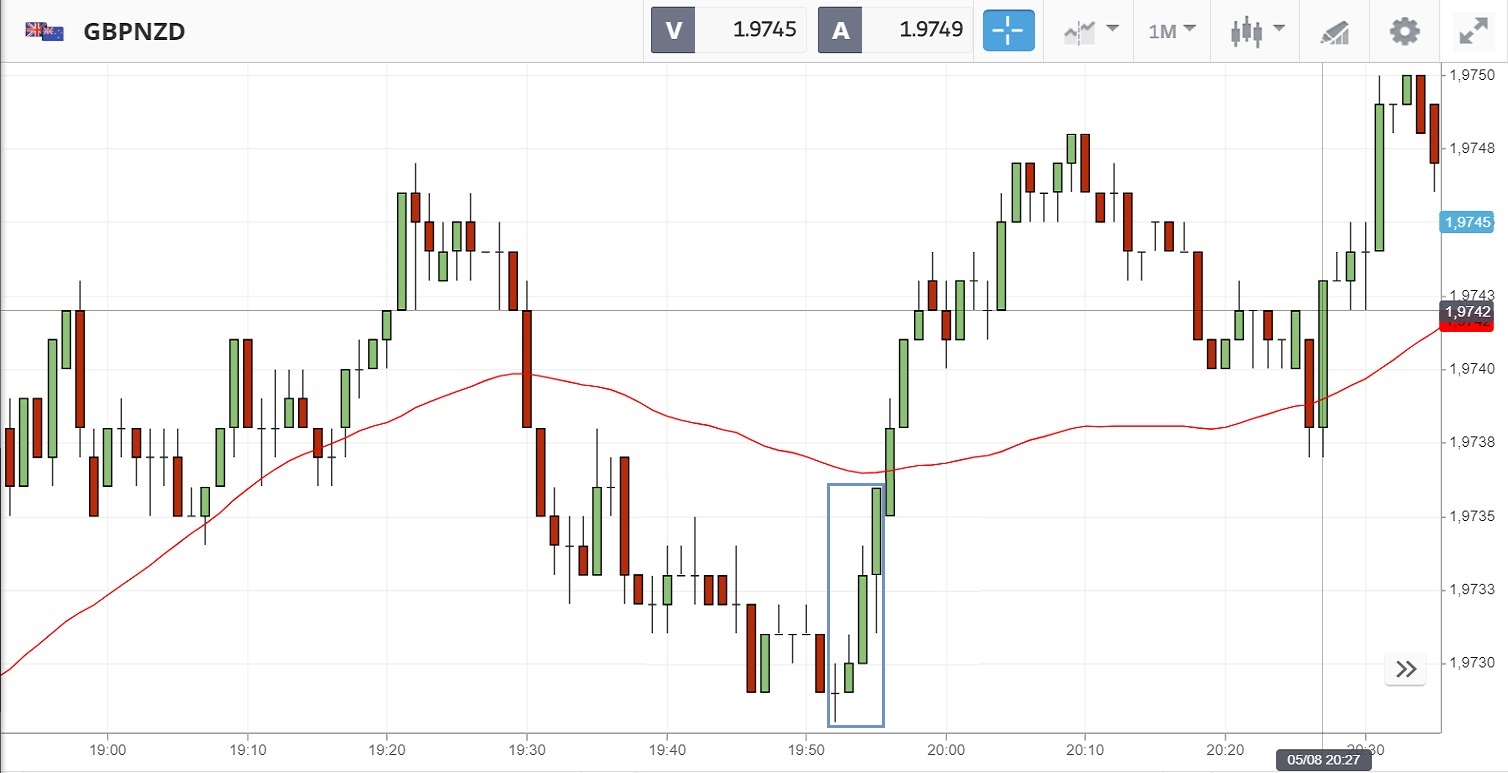Viewport: 1508px width, 773px height.
Task: Click the V sell button
Action: point(674,30)
